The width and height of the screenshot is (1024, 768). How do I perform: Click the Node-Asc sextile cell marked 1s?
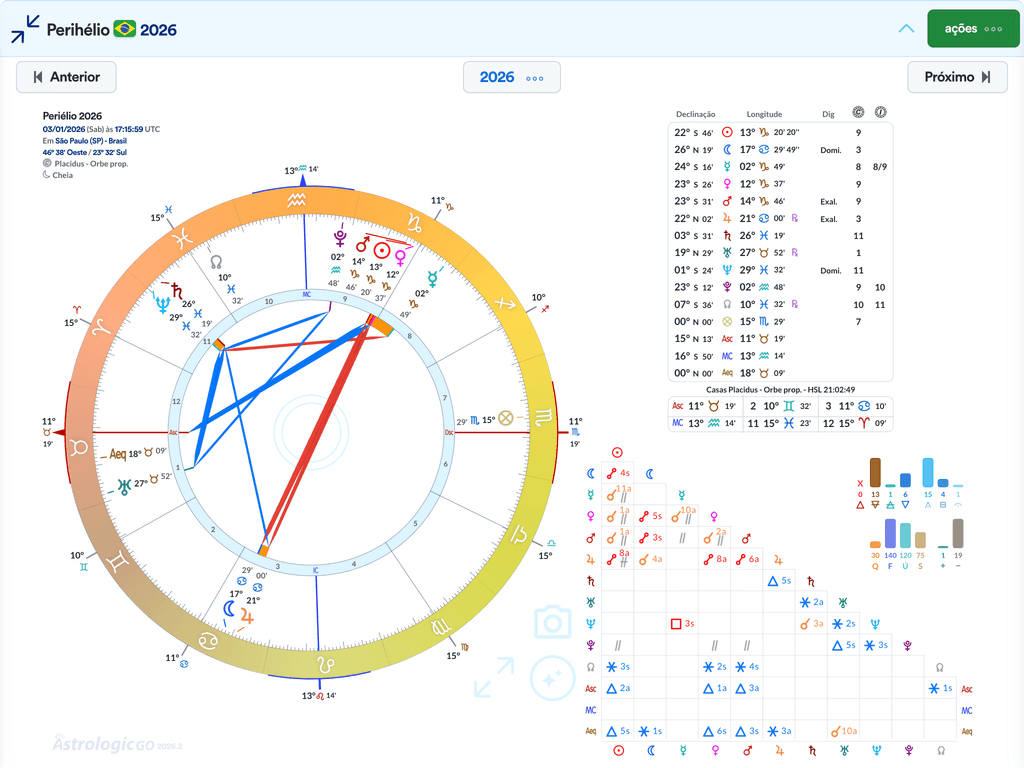(x=940, y=688)
